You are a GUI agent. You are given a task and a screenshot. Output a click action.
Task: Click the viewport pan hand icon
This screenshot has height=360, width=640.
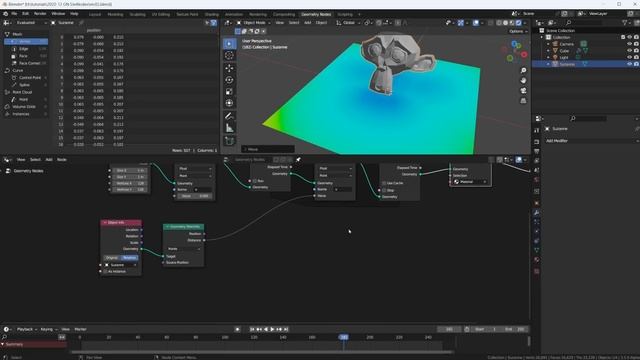pos(523,80)
